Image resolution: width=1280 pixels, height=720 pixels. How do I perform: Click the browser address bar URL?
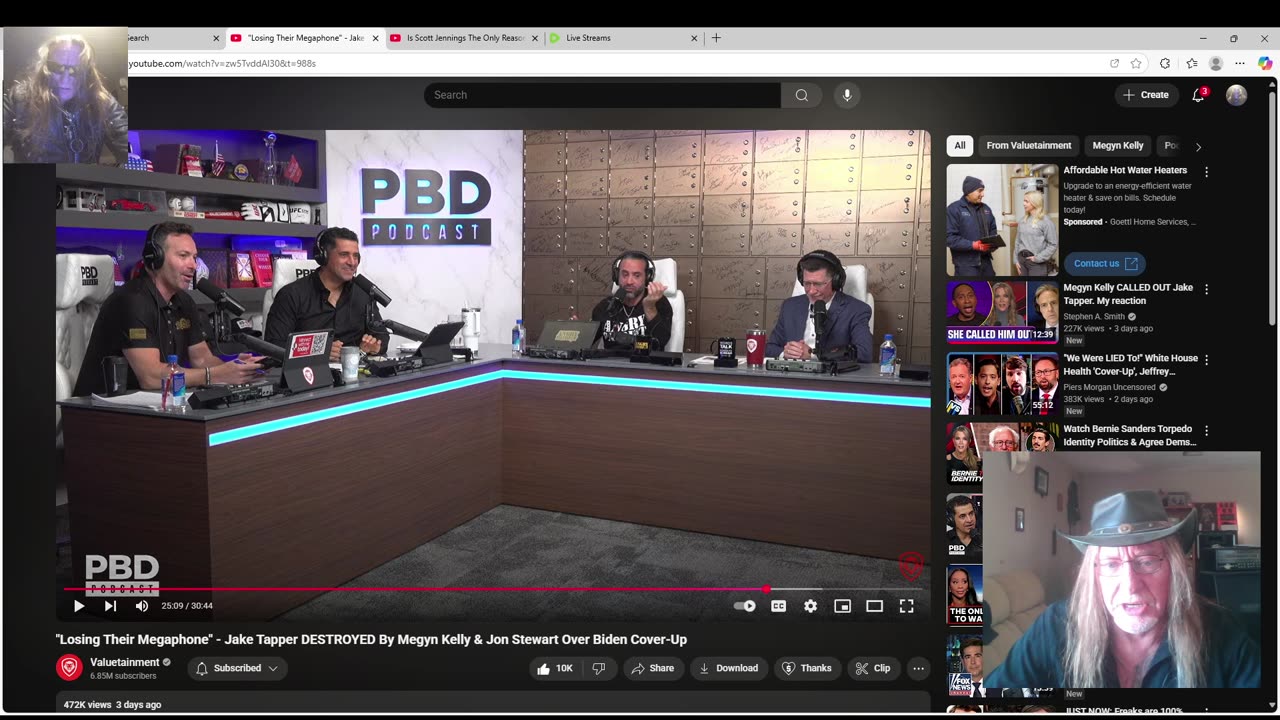222,63
